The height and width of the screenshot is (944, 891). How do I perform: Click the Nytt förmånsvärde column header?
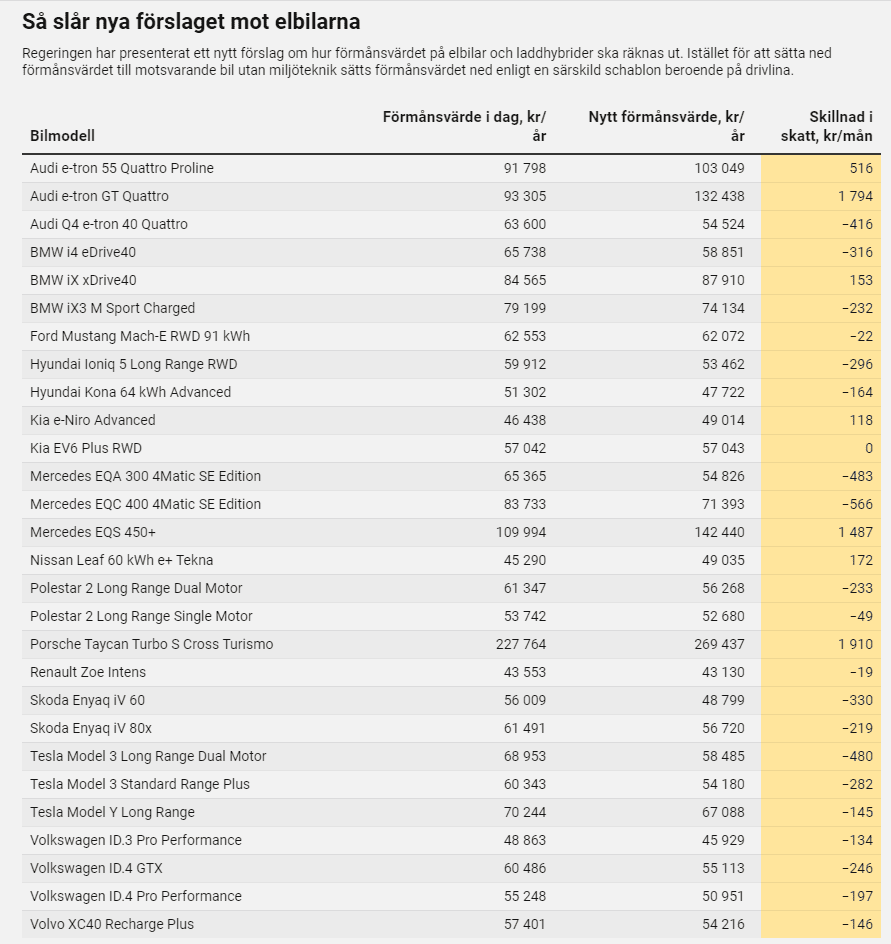[x=666, y=126]
